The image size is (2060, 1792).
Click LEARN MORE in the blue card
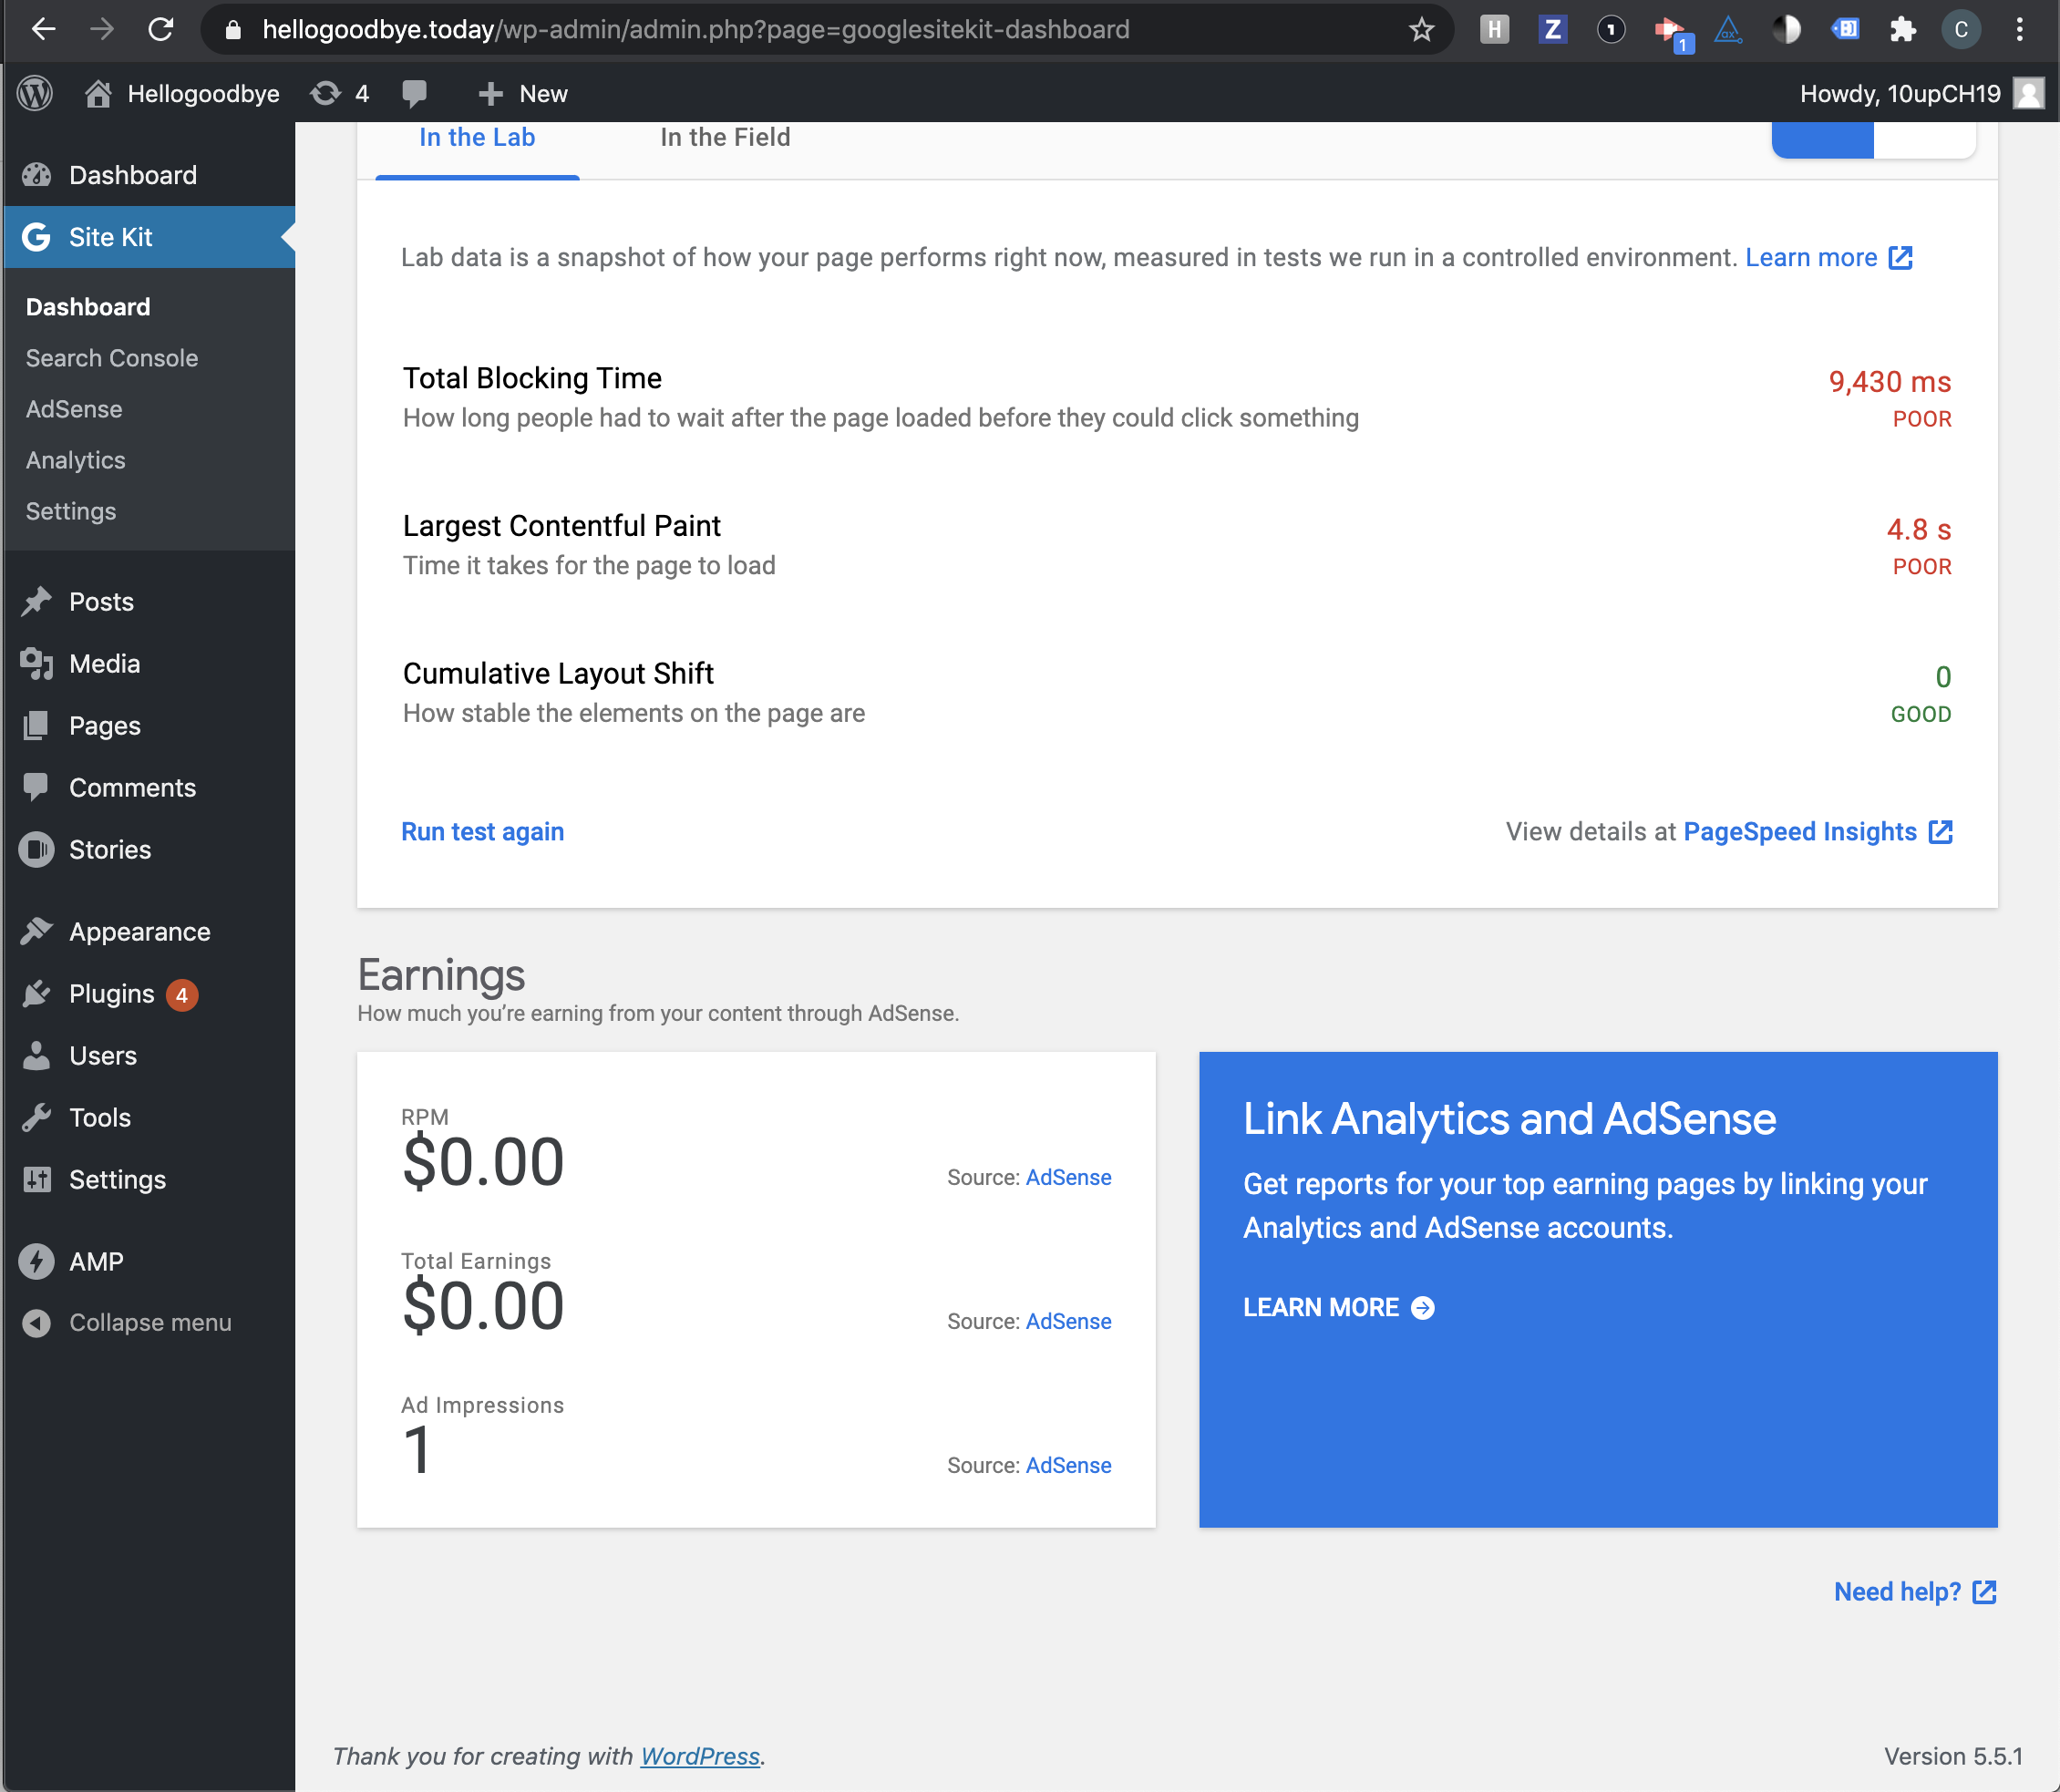tap(1339, 1307)
